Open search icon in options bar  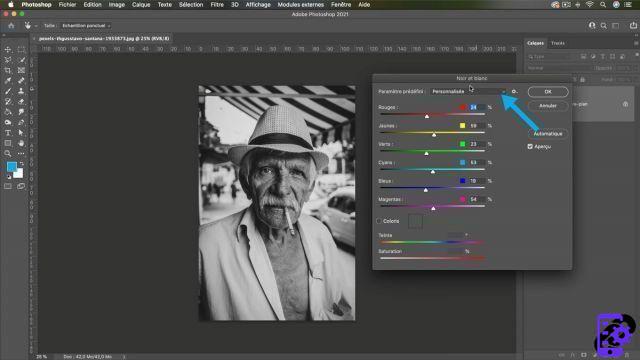point(604,25)
